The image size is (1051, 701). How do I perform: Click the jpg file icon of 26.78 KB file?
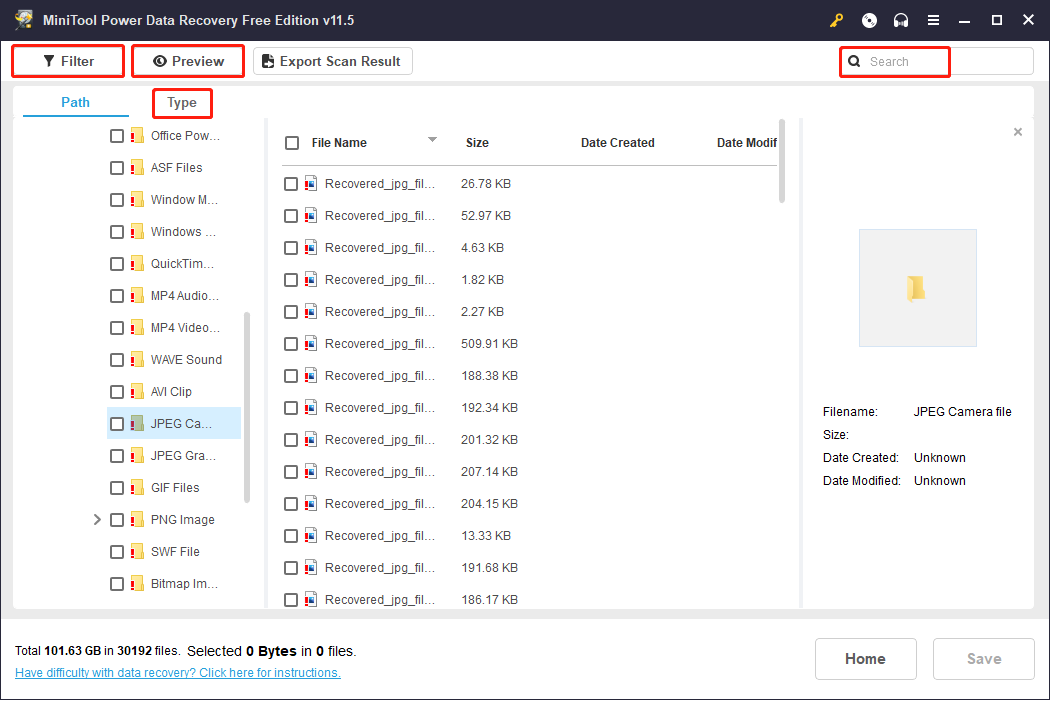pyautogui.click(x=310, y=184)
